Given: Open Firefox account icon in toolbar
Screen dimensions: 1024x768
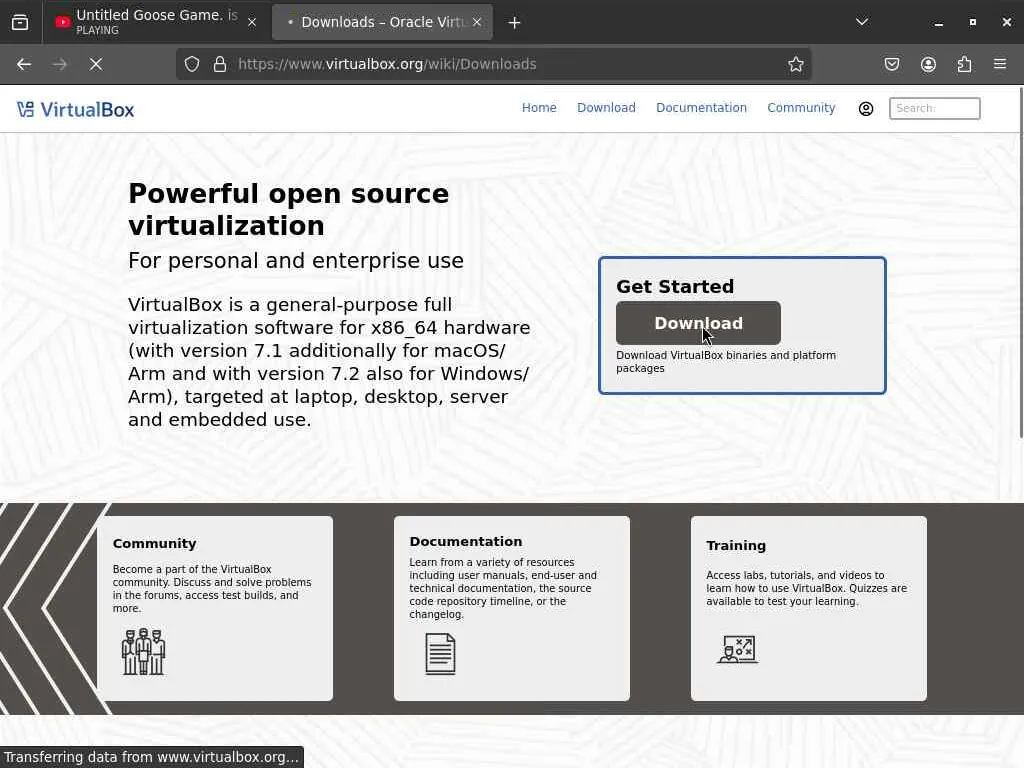Looking at the screenshot, I should [928, 64].
